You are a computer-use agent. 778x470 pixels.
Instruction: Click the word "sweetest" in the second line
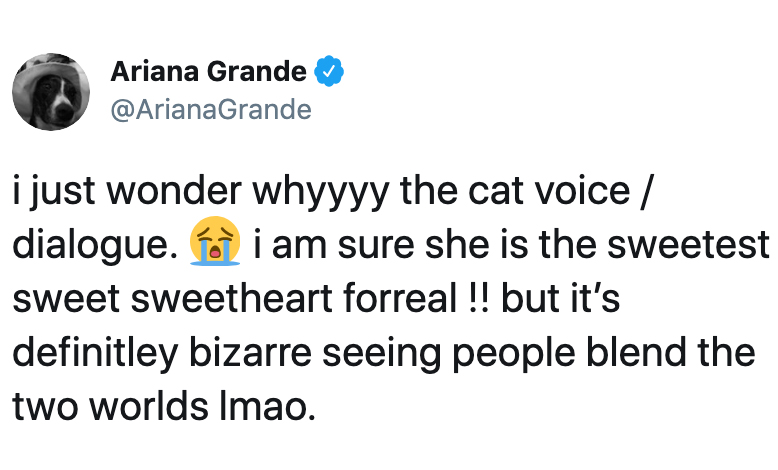click(x=689, y=245)
